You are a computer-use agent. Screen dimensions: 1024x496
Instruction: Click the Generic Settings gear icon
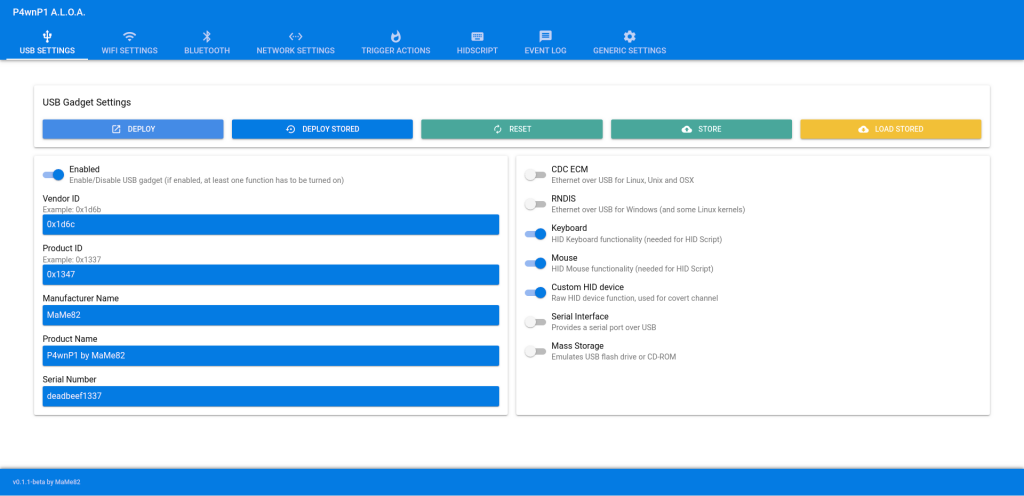629,36
